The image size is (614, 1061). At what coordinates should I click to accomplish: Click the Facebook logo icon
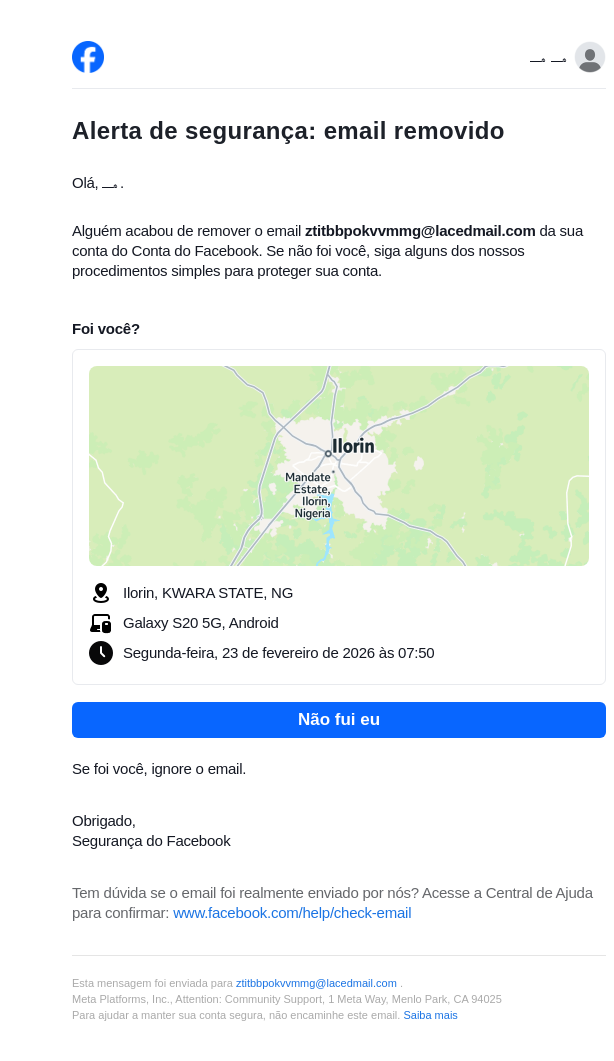[88, 57]
